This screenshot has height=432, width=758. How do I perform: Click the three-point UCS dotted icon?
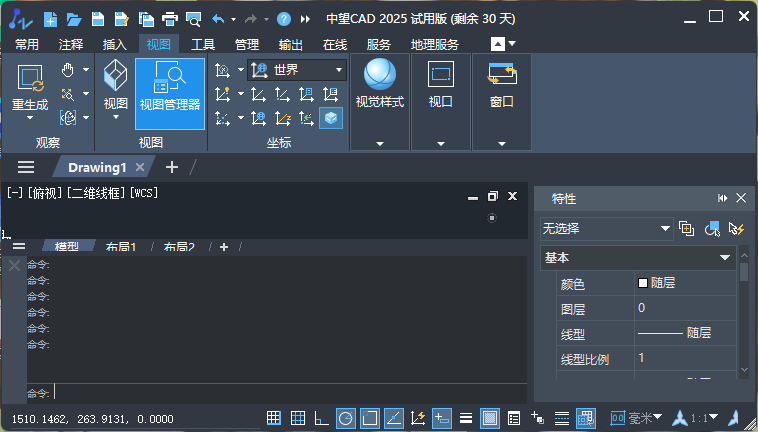(222, 117)
